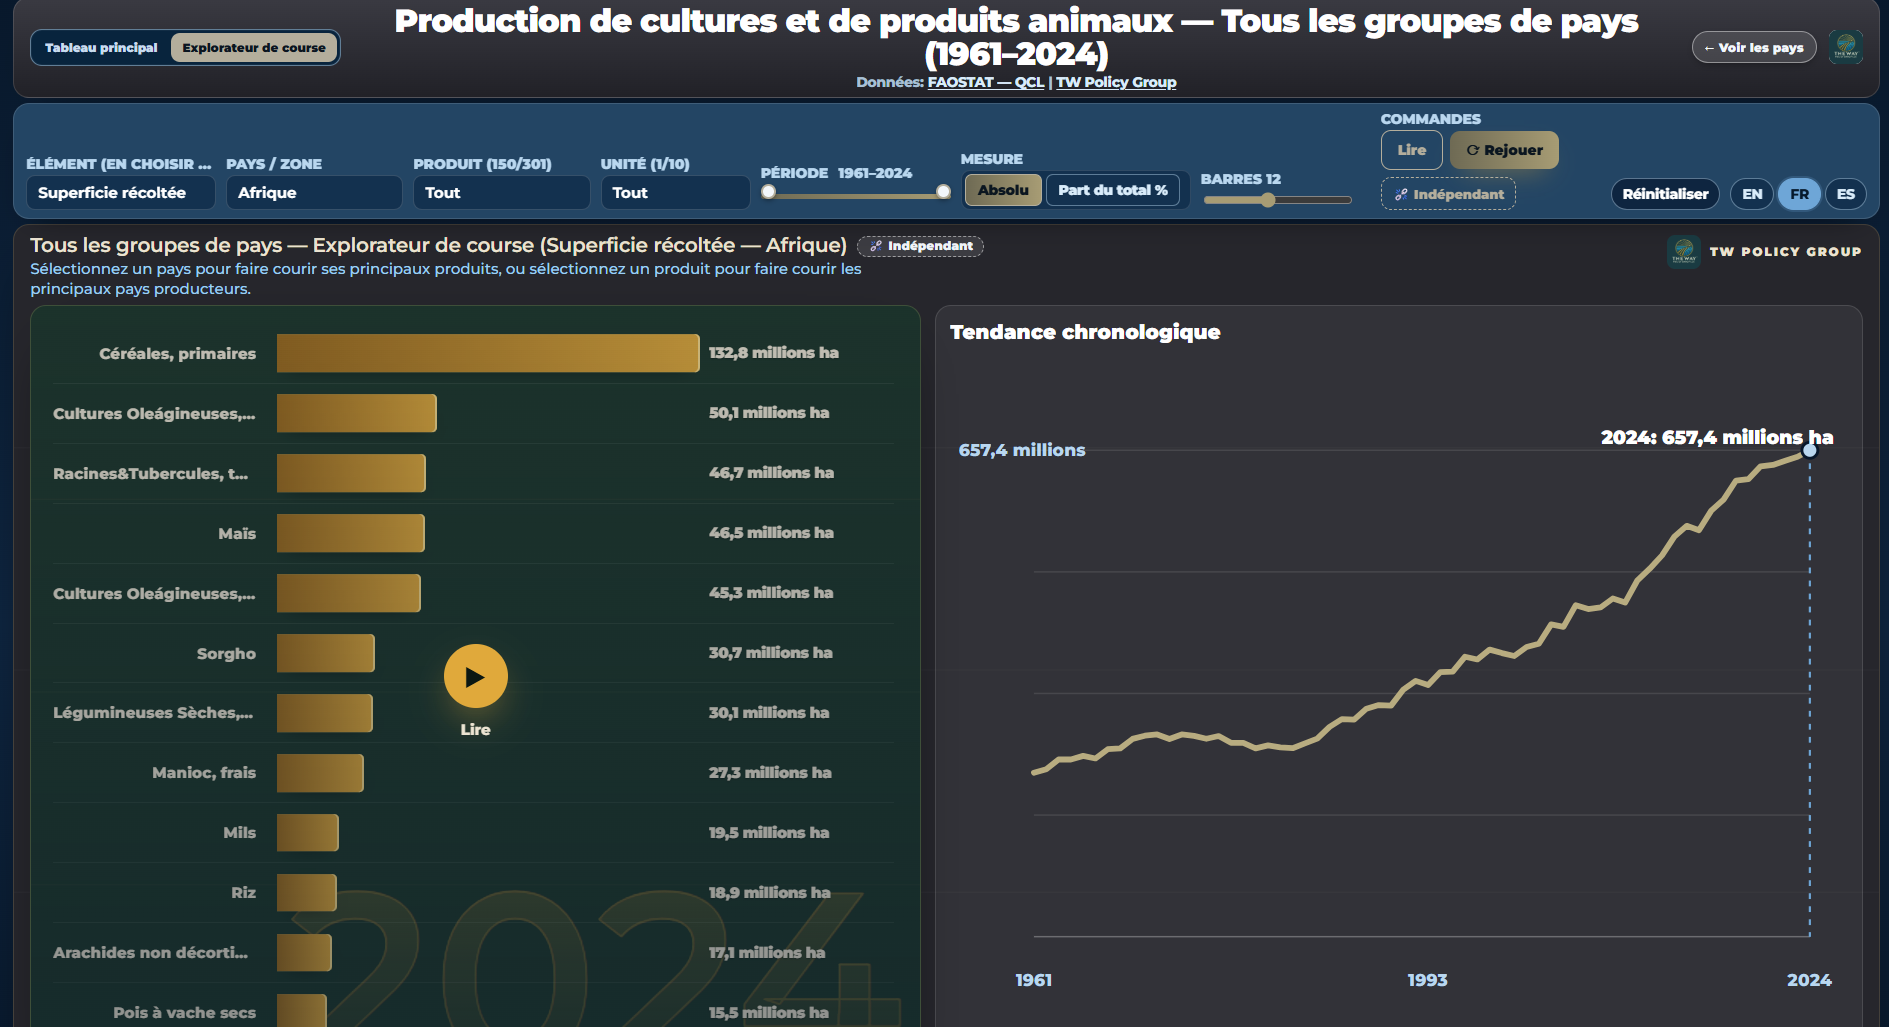Expand the Produit dropdown set to Tout

(x=501, y=192)
